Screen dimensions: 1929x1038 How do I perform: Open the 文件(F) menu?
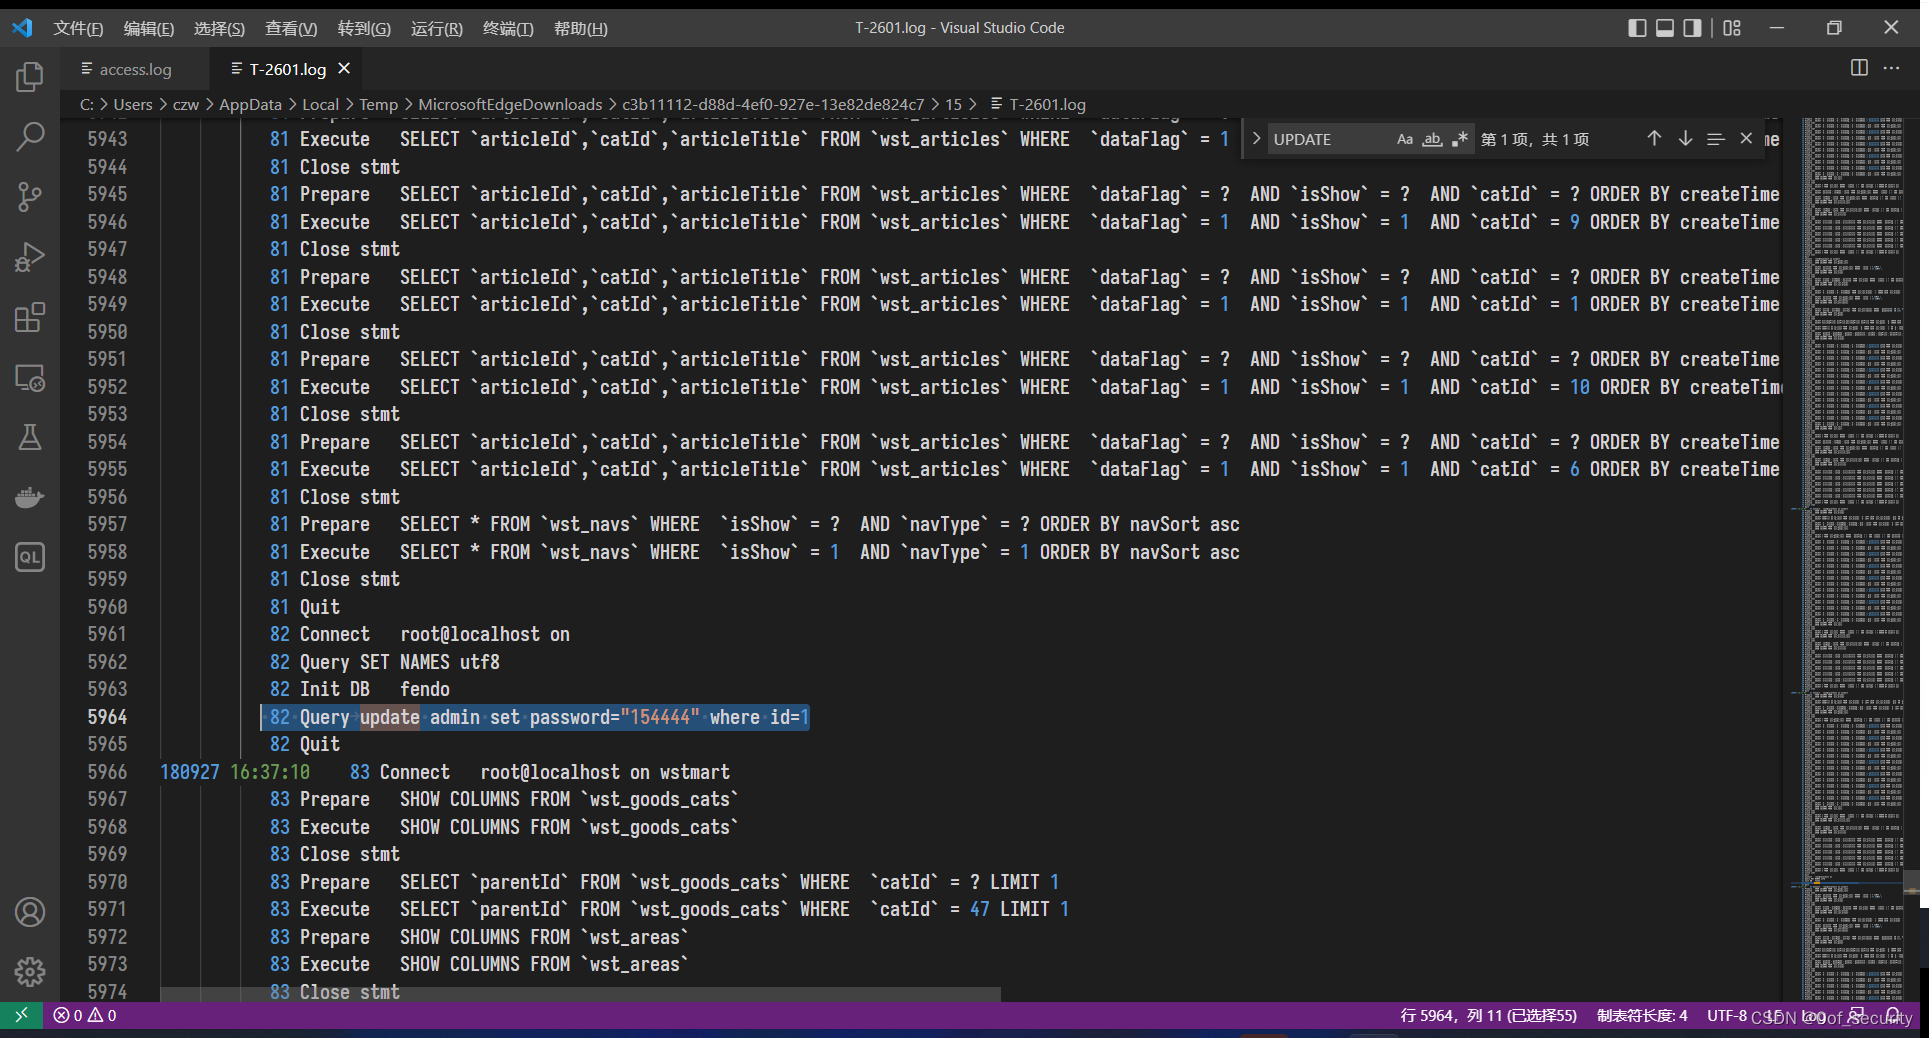(78, 28)
